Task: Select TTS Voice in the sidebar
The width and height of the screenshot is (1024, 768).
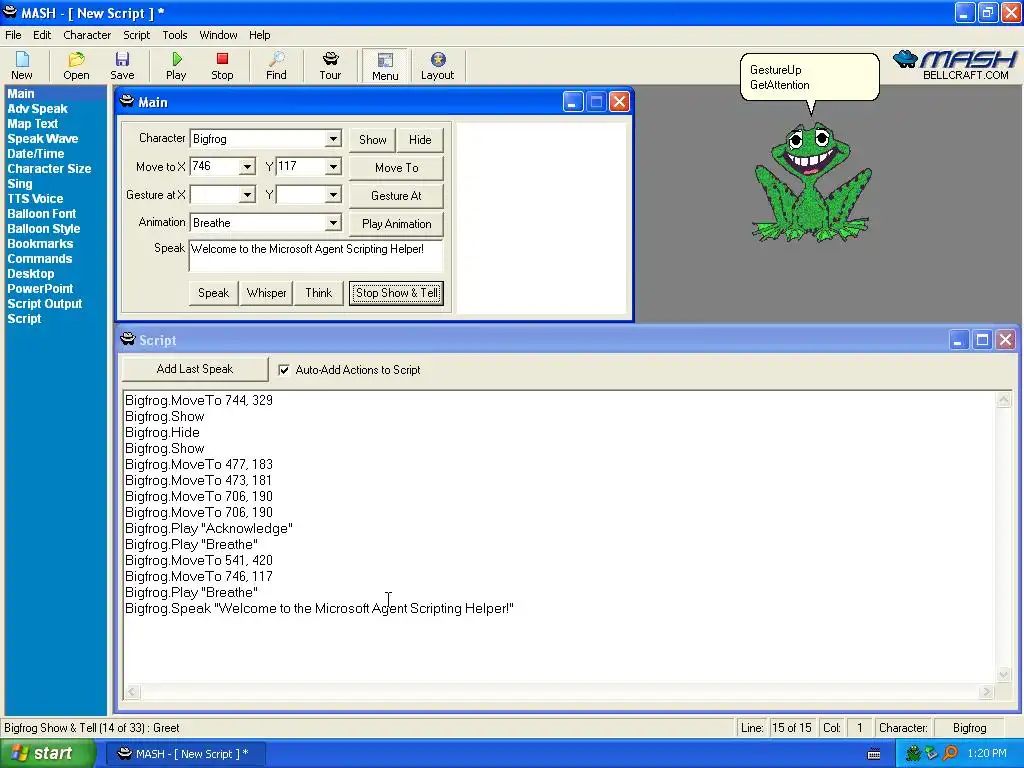Action: click(35, 199)
